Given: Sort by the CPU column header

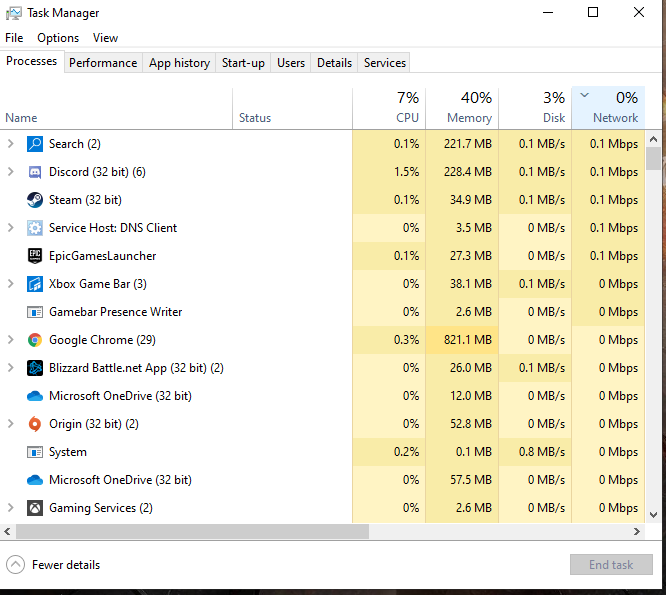Looking at the screenshot, I should click(x=389, y=108).
